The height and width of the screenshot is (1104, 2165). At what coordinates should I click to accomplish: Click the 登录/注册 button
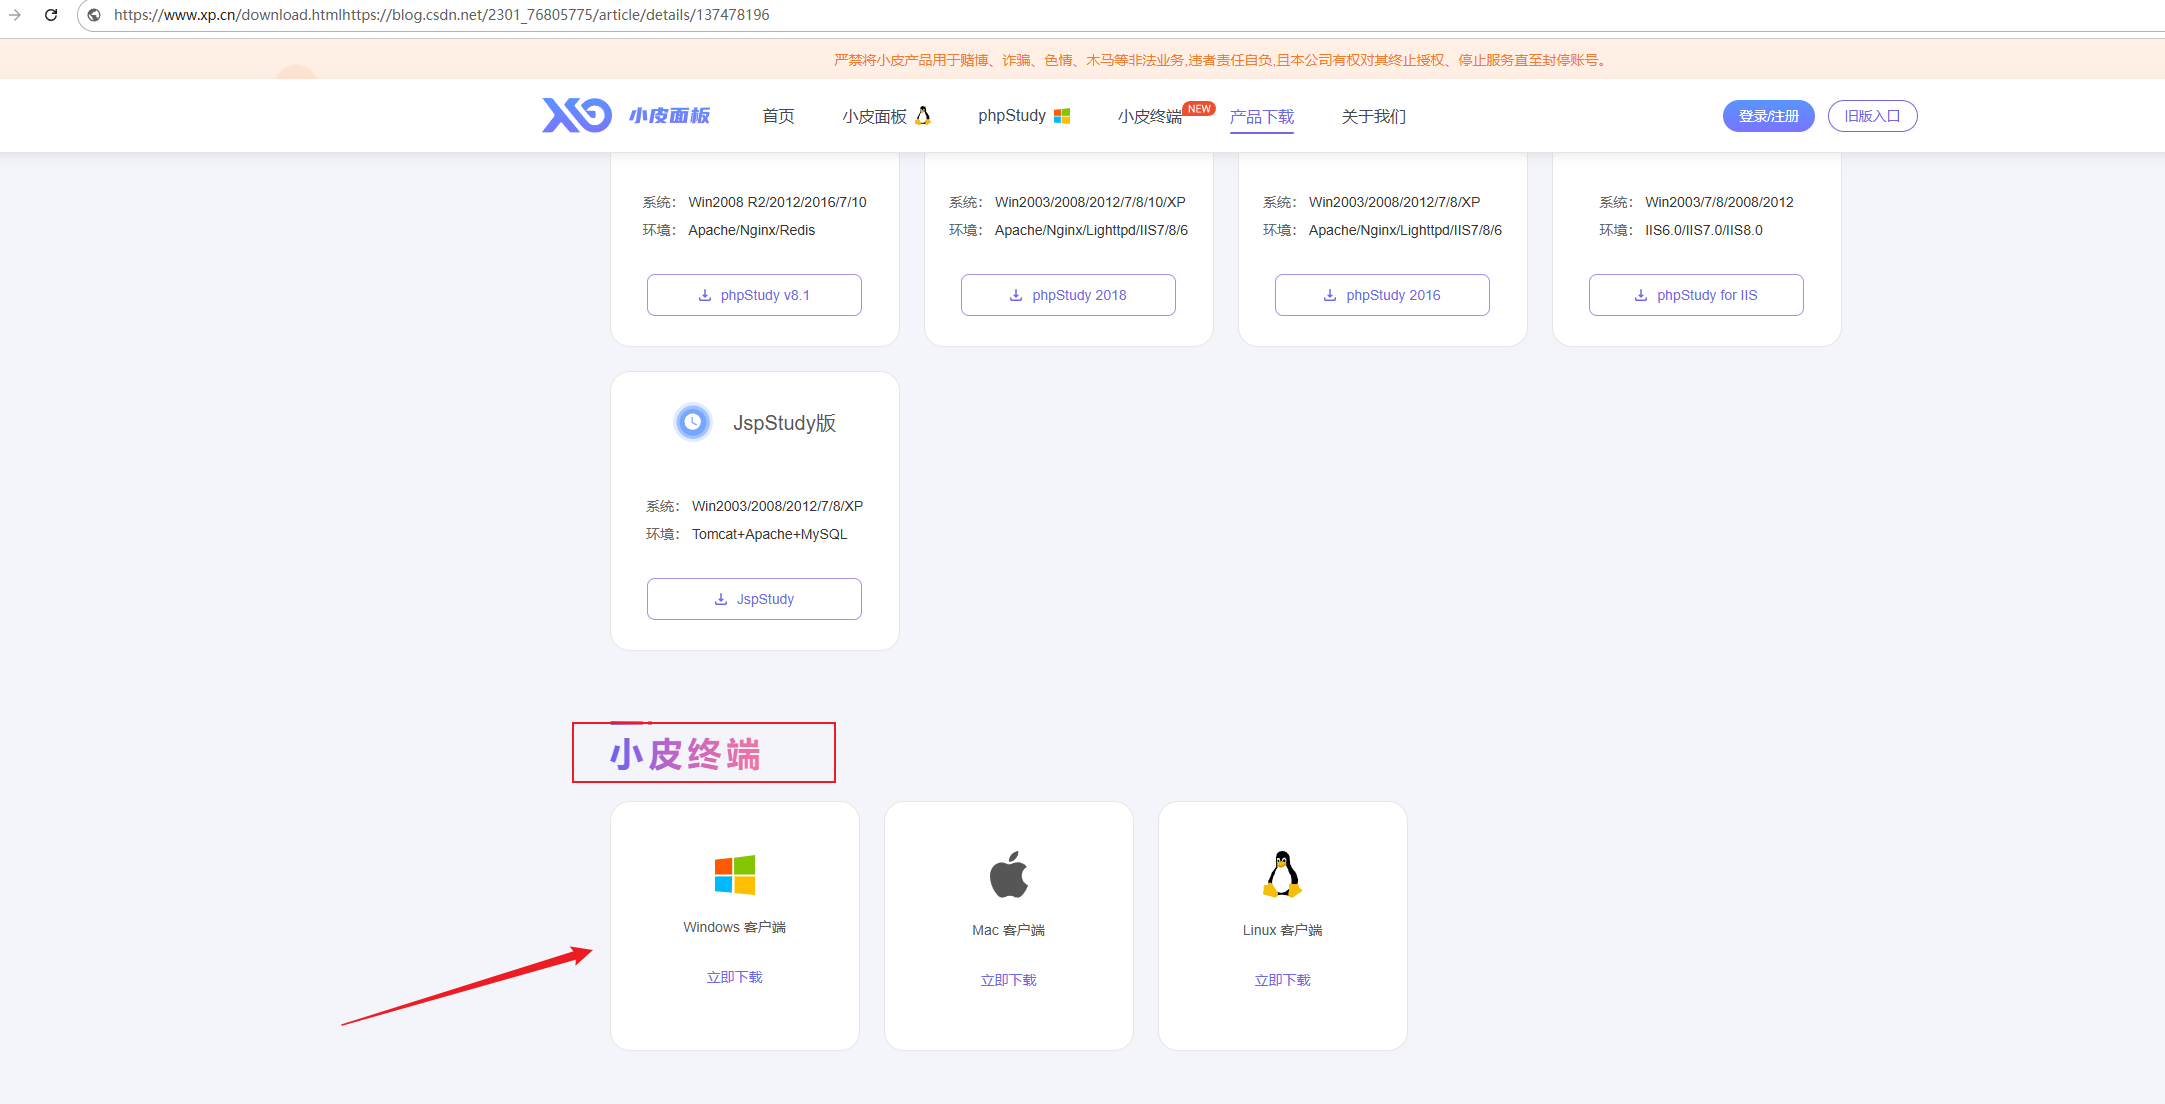(1767, 115)
